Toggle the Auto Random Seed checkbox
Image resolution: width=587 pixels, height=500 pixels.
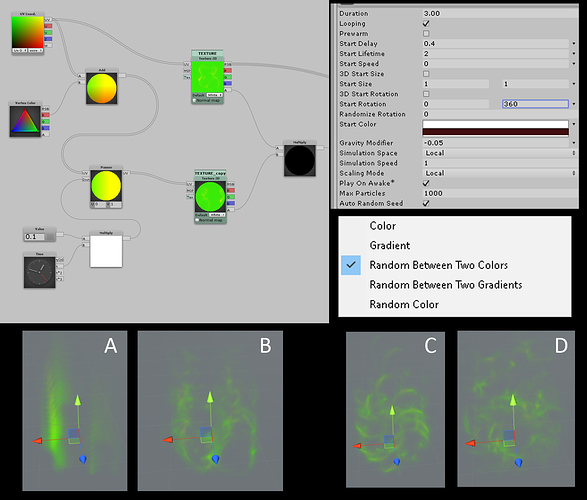click(x=426, y=203)
